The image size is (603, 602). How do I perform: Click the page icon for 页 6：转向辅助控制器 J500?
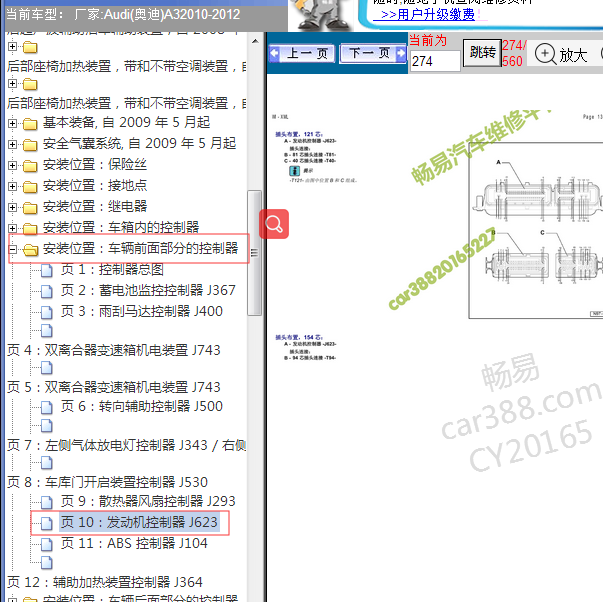point(47,407)
